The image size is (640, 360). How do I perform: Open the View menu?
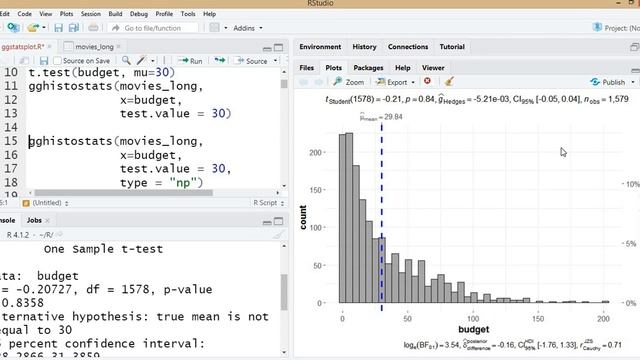pyautogui.click(x=46, y=14)
